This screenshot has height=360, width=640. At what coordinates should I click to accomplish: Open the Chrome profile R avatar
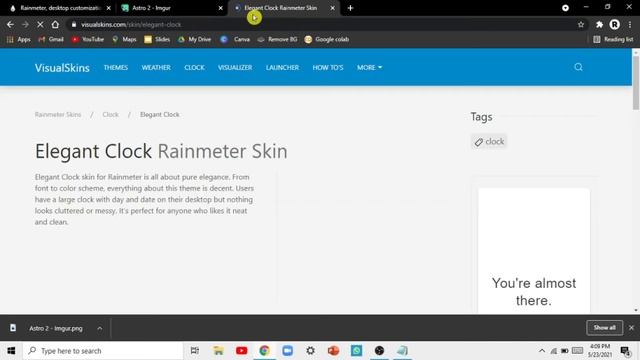coord(614,24)
